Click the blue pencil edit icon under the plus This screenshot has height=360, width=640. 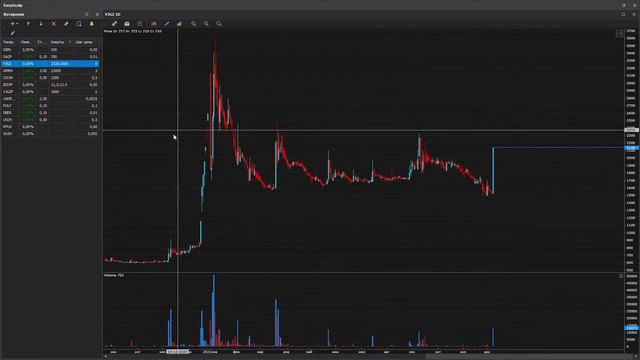(x=12, y=33)
